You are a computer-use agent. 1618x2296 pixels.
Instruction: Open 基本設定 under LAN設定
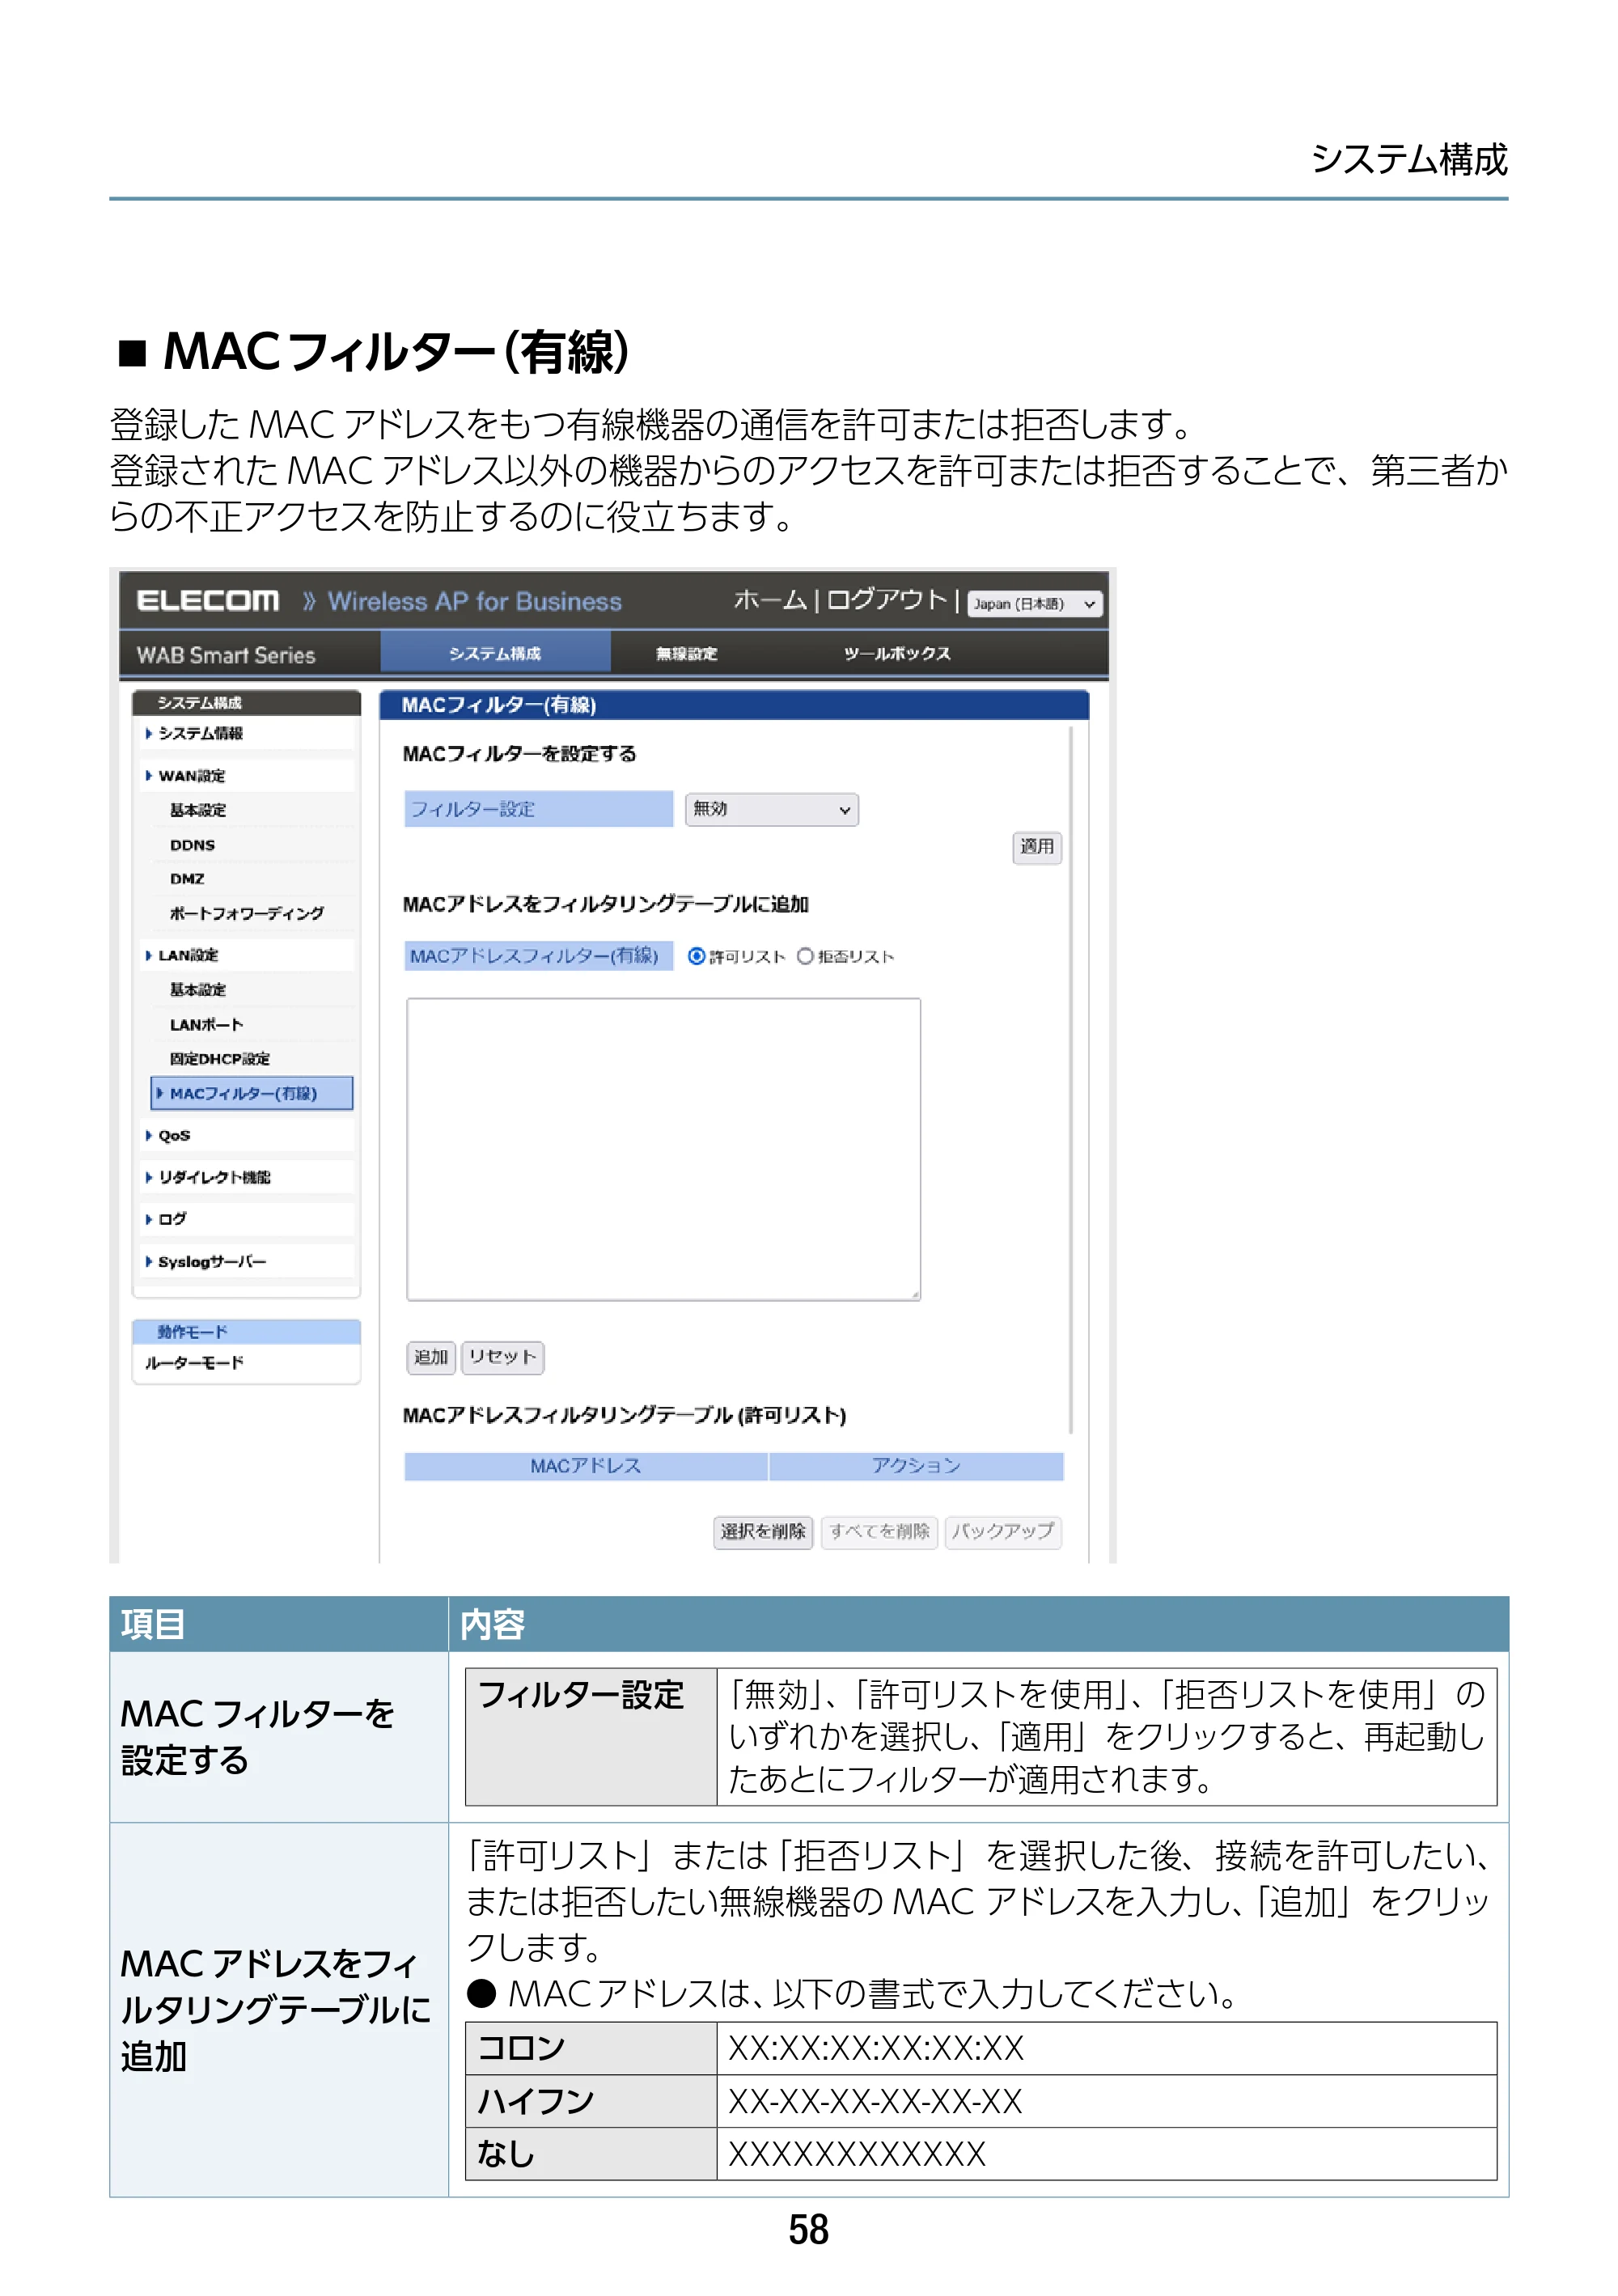(x=198, y=989)
